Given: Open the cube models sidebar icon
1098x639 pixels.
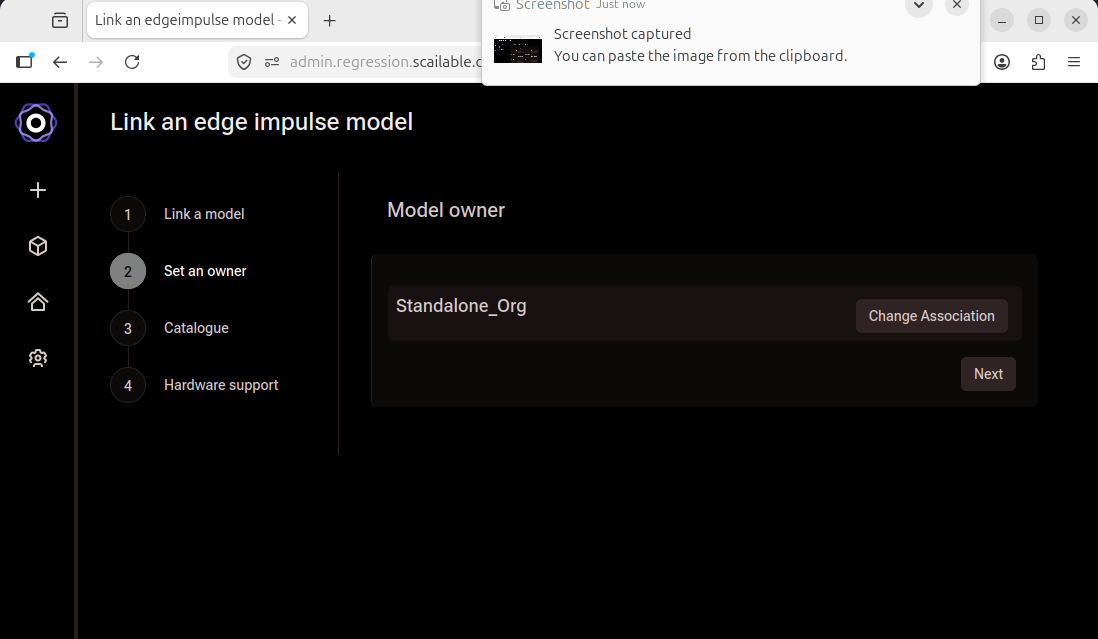Looking at the screenshot, I should pos(38,246).
